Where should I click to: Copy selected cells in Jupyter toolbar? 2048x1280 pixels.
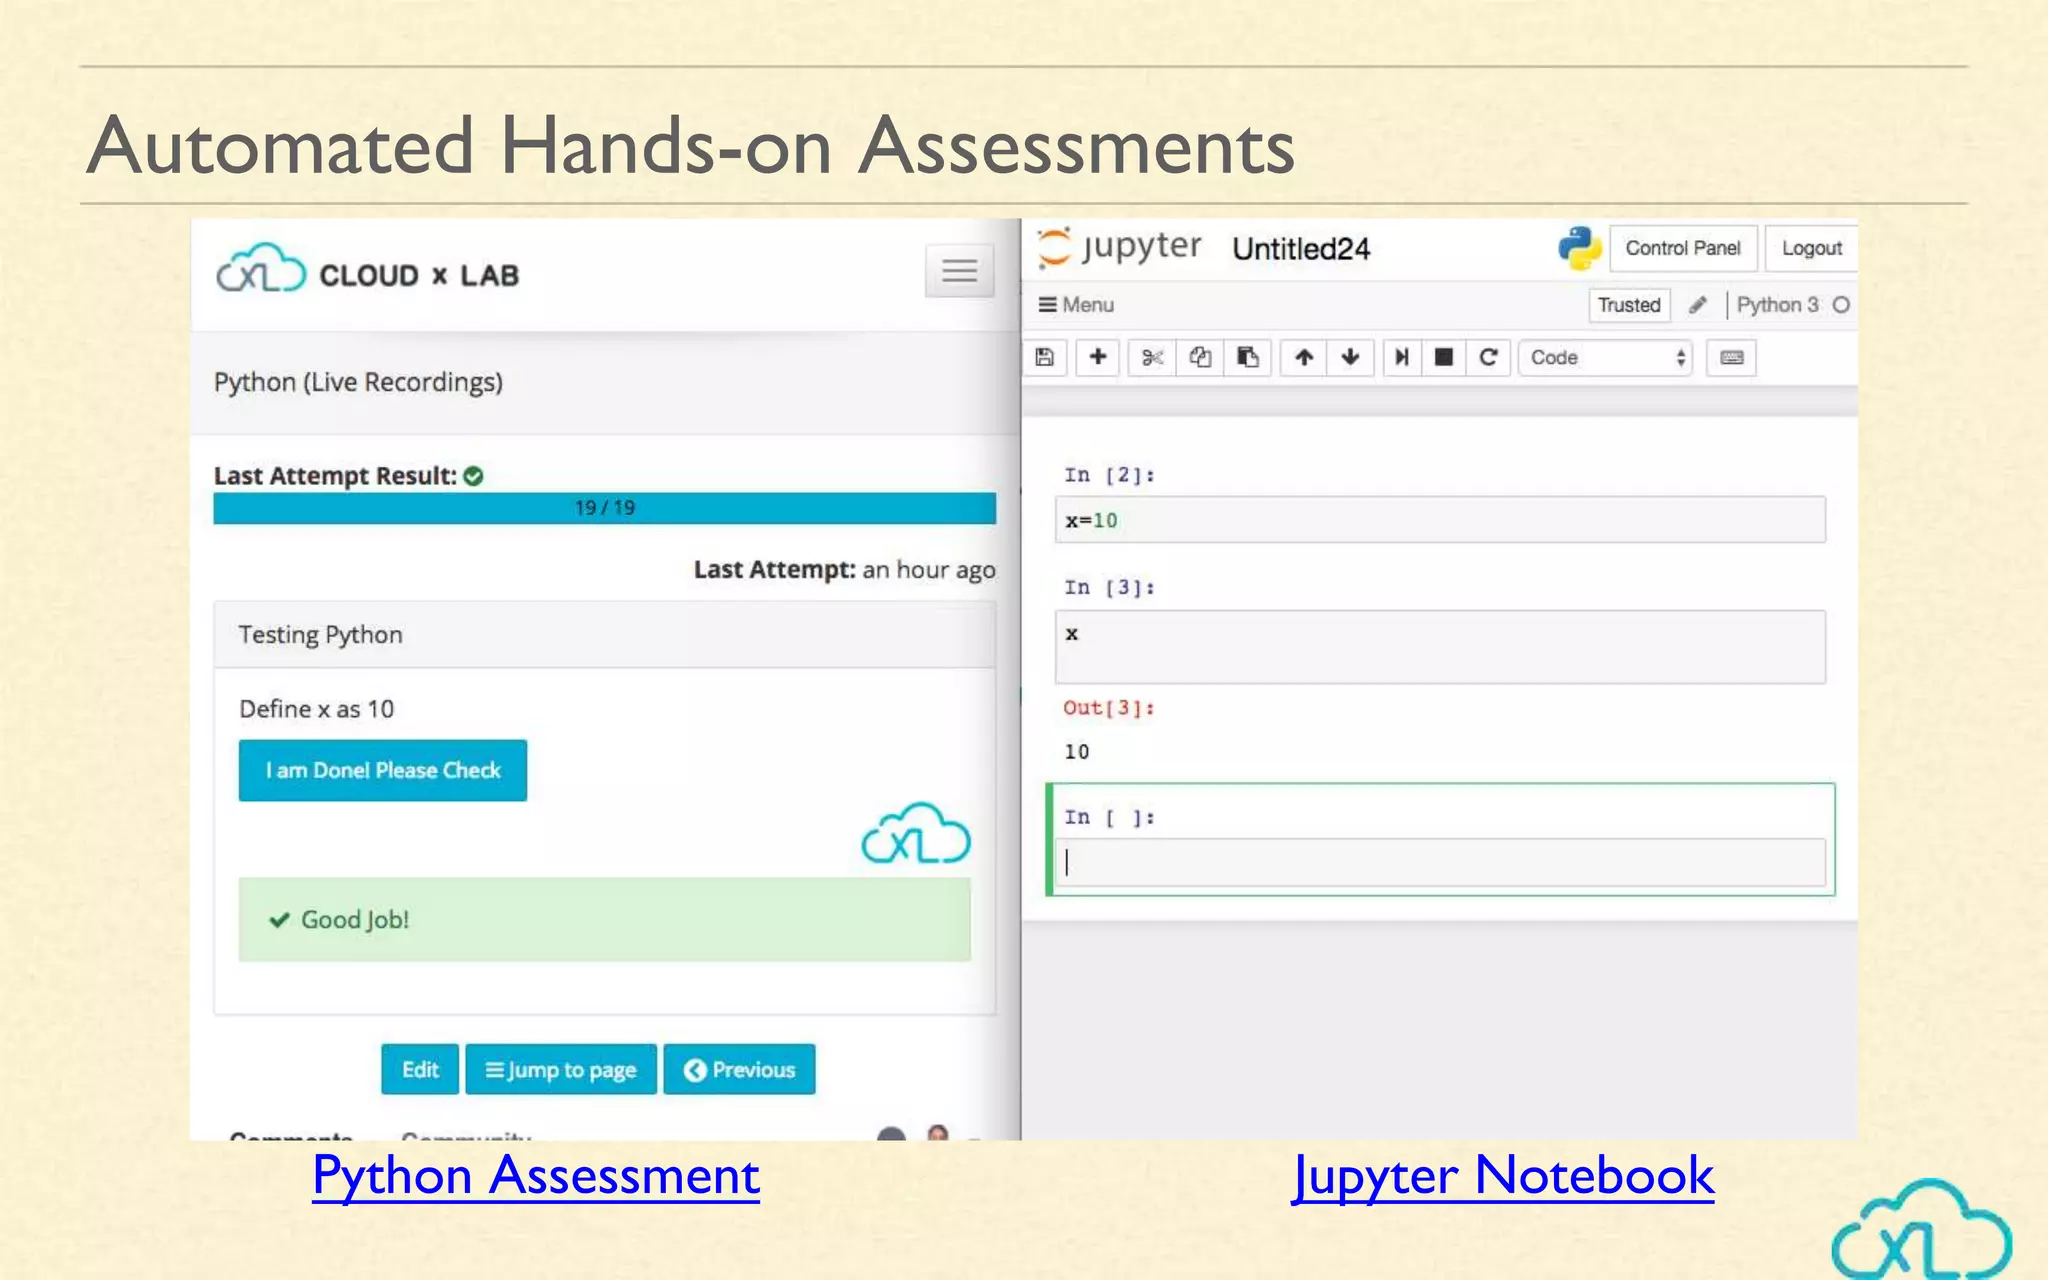(x=1200, y=358)
